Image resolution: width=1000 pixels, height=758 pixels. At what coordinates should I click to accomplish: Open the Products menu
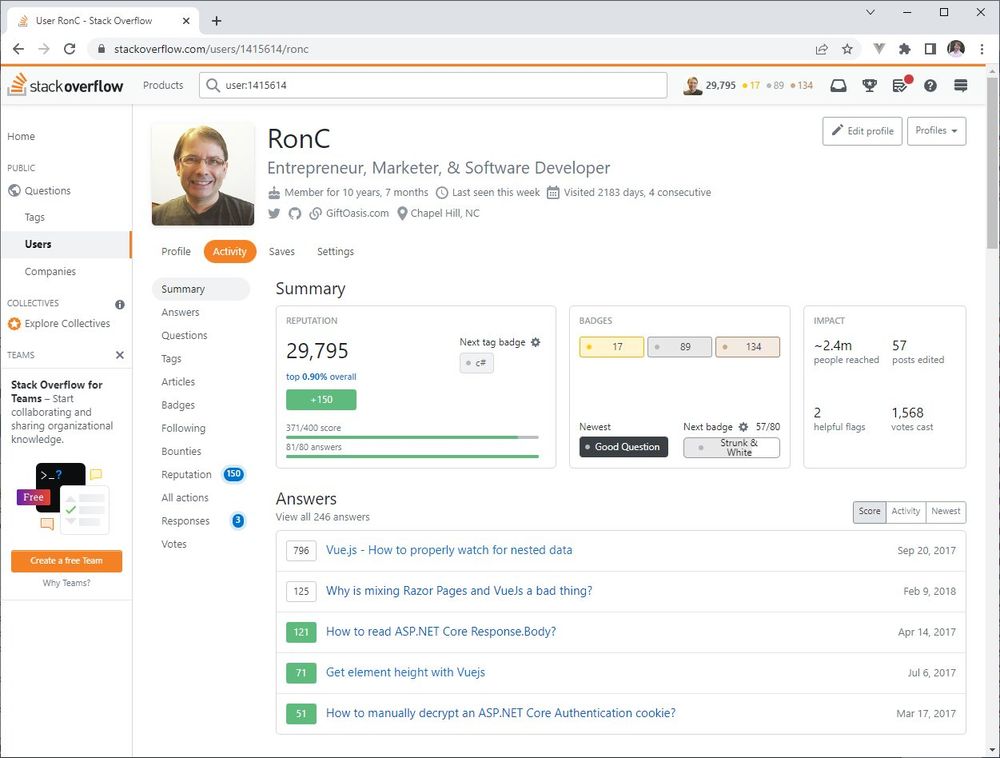(163, 85)
